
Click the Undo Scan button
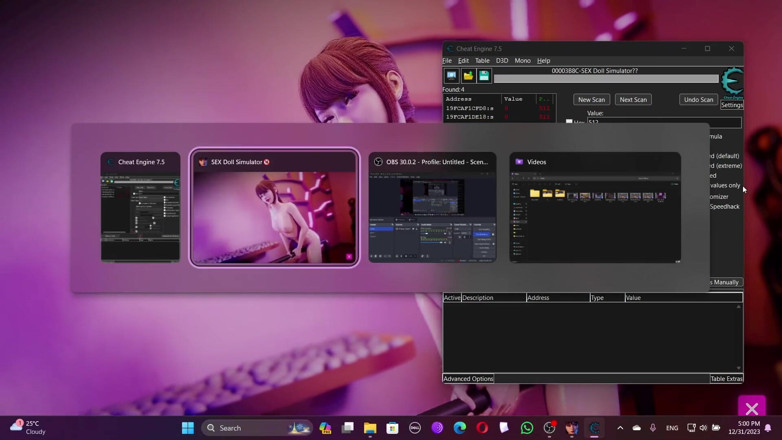pyautogui.click(x=698, y=100)
